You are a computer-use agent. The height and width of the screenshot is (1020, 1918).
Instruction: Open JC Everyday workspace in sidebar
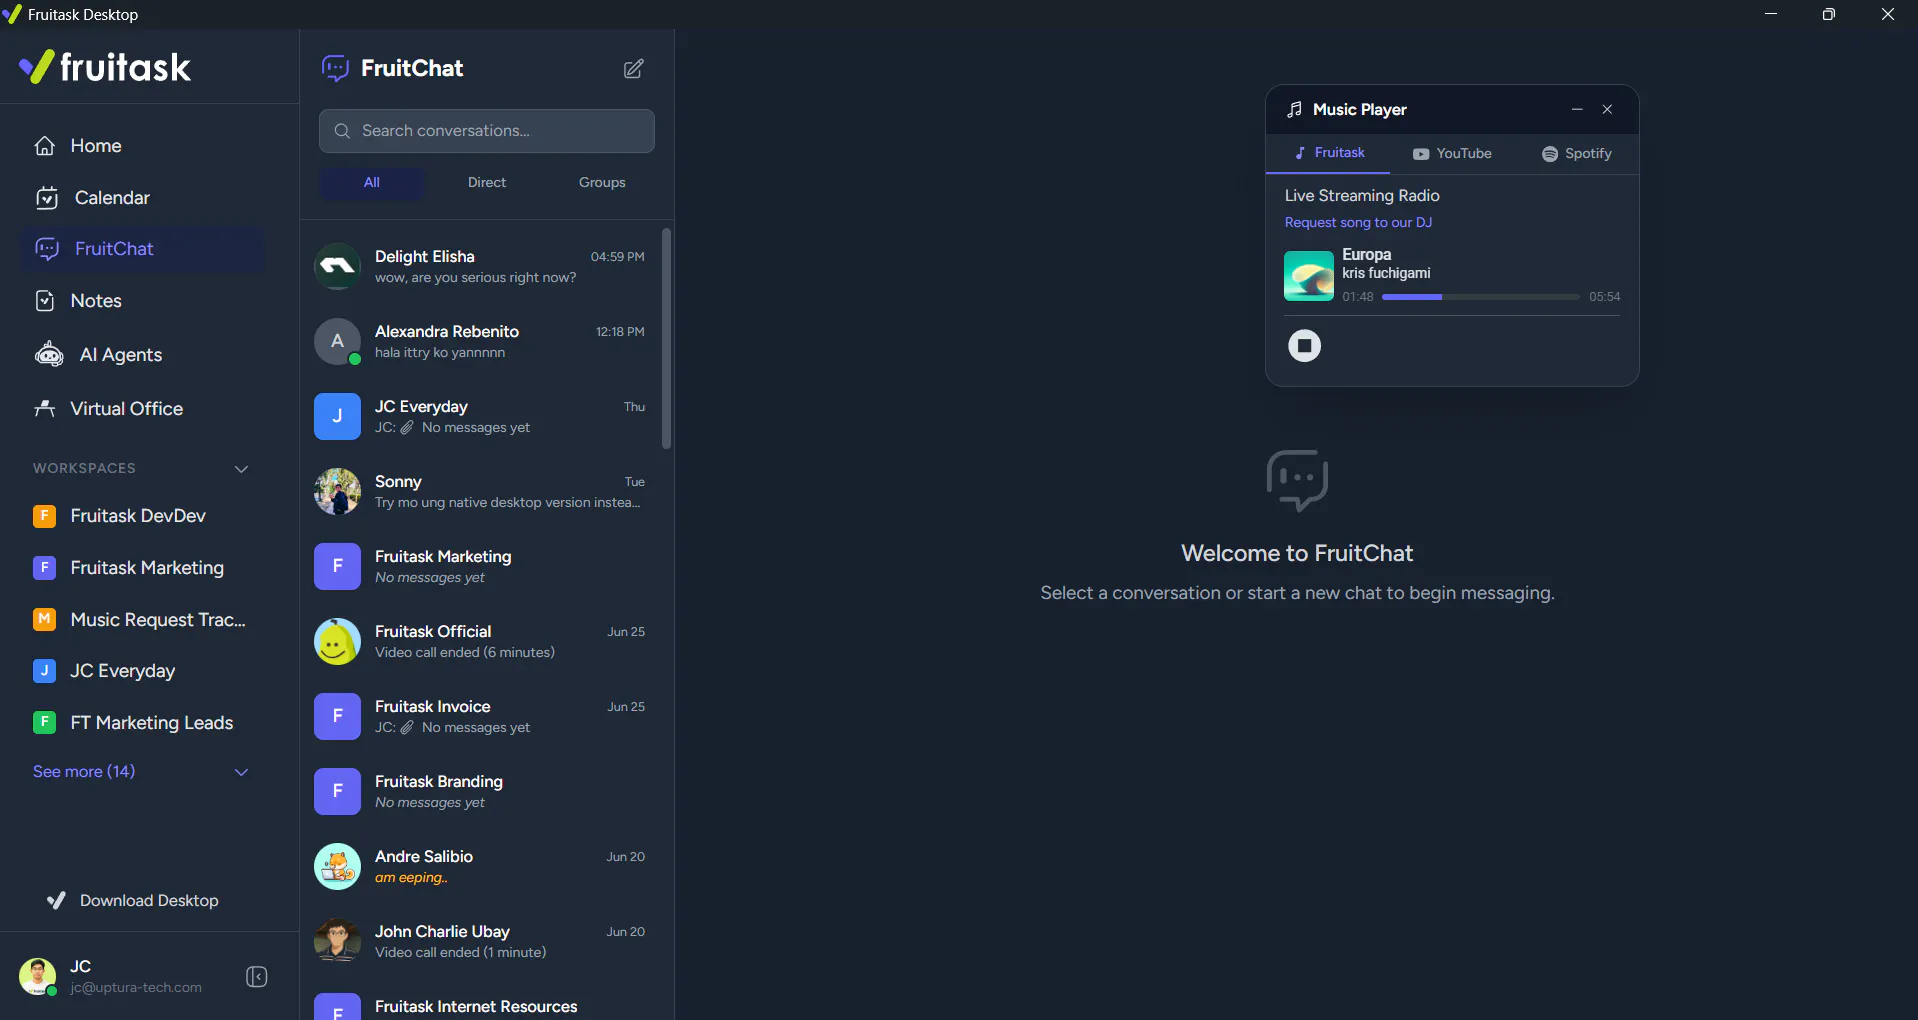[x=142, y=671]
